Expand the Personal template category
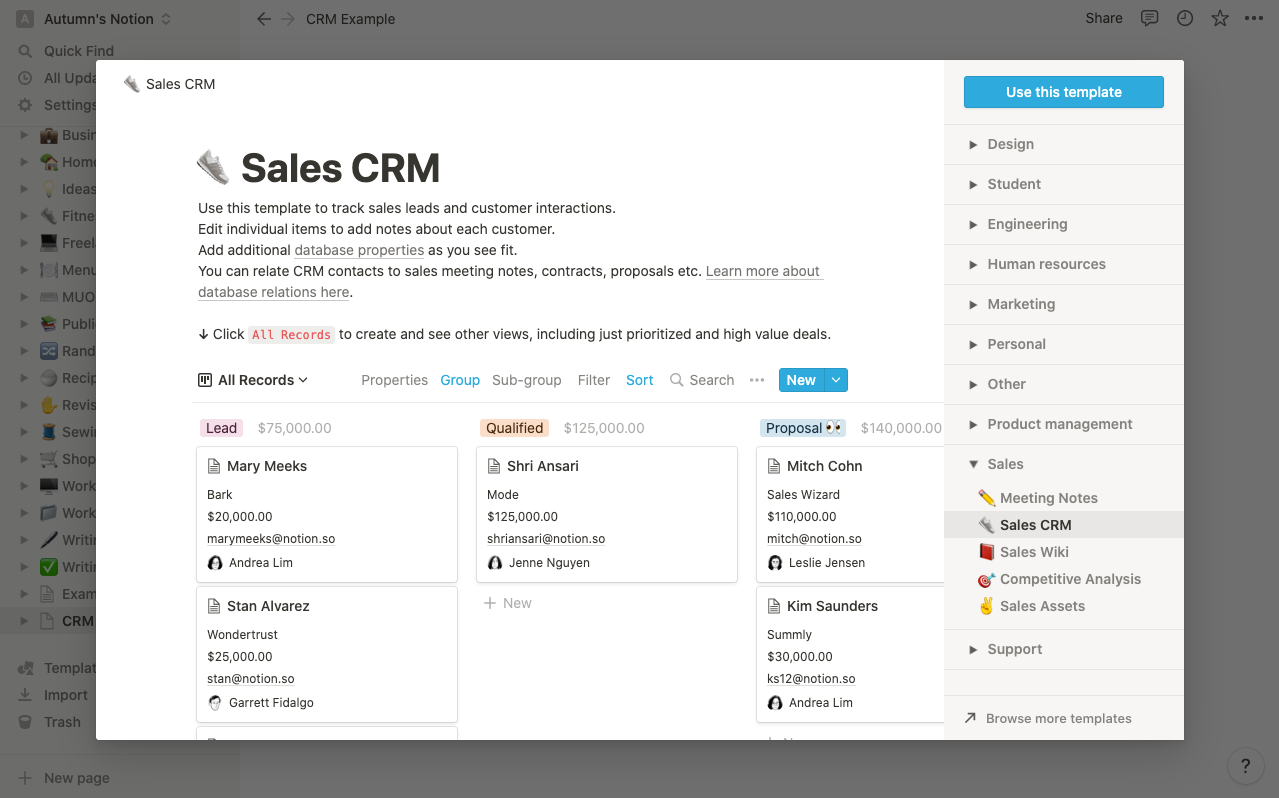Viewport: 1279px width, 798px height. [973, 344]
